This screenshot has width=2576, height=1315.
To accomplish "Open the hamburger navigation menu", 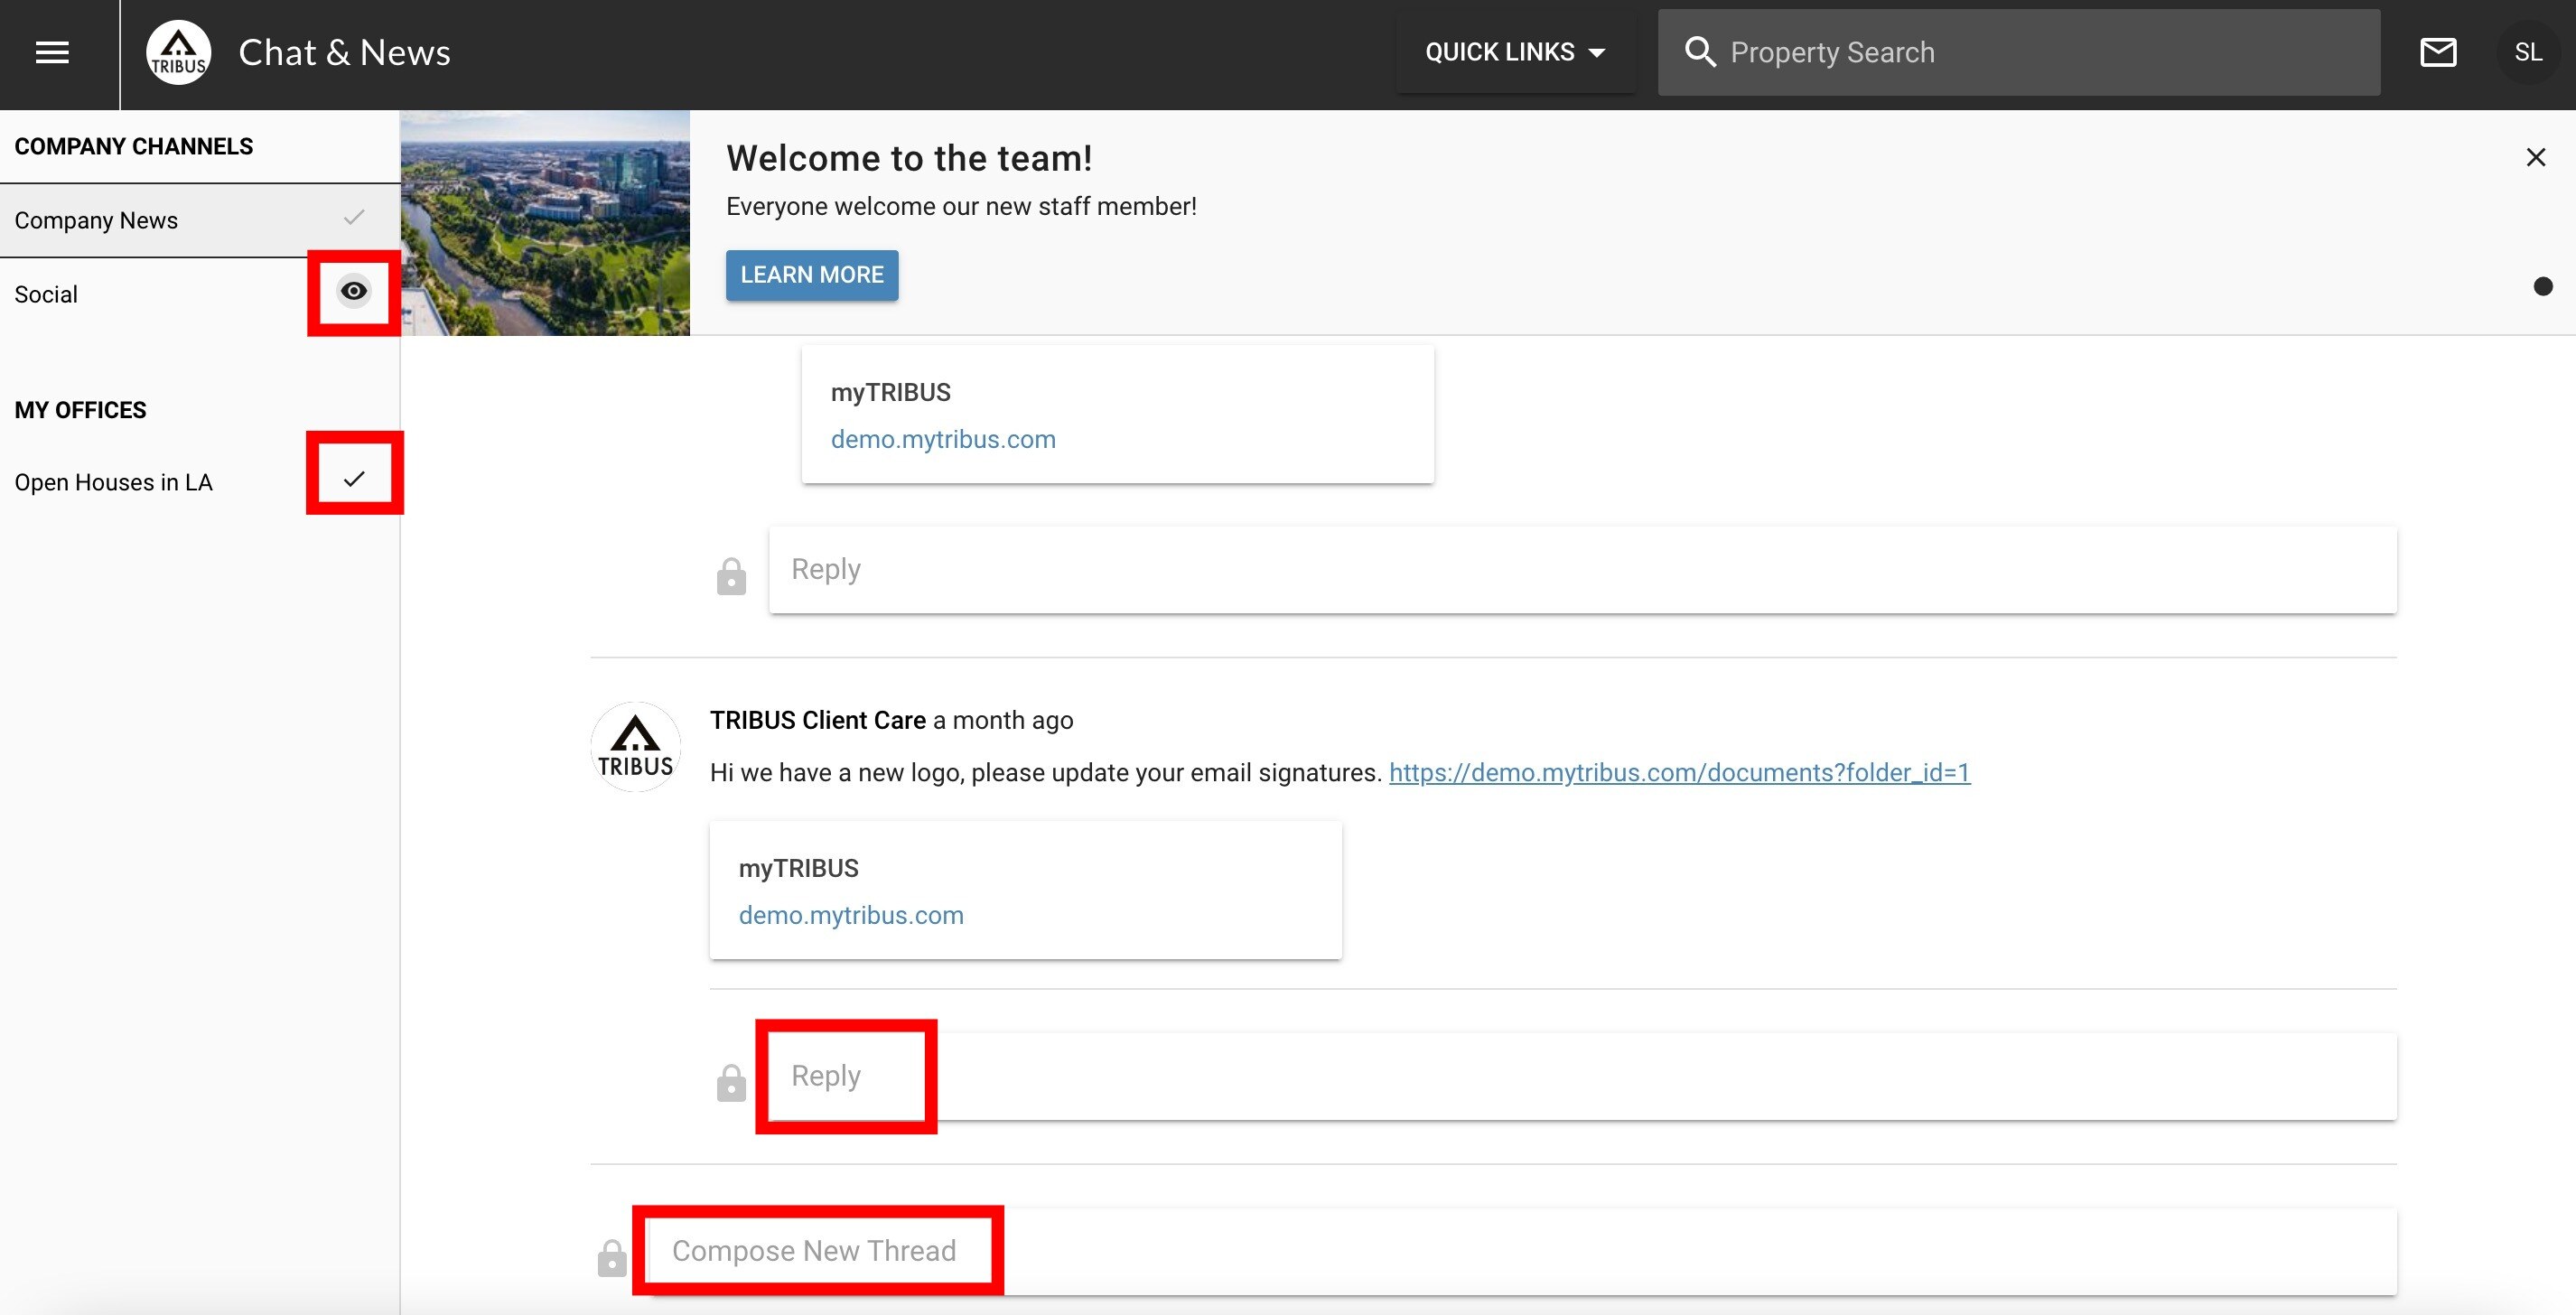I will [x=52, y=52].
